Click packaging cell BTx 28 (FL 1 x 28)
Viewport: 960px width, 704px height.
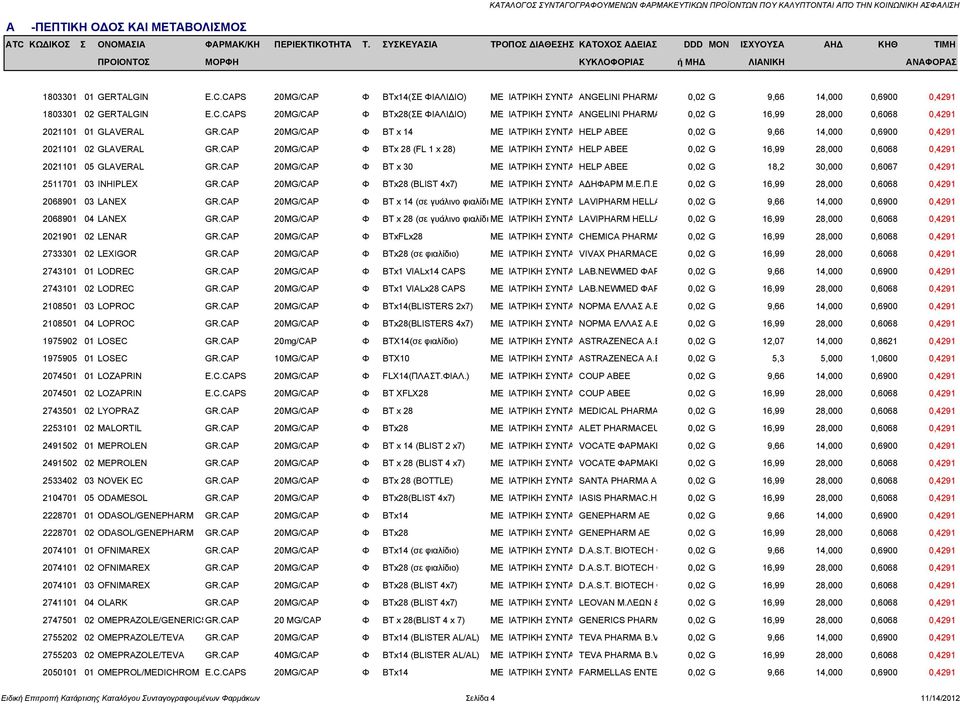pyautogui.click(x=419, y=149)
